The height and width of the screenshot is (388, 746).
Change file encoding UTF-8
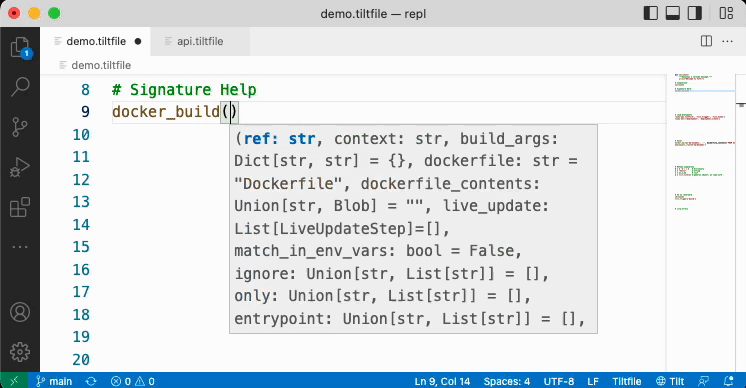point(559,381)
